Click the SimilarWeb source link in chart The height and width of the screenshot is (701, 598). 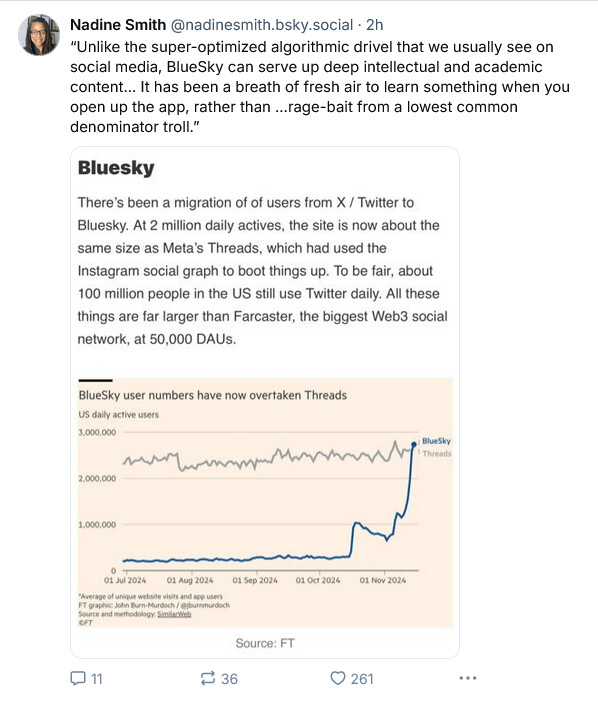[174, 614]
